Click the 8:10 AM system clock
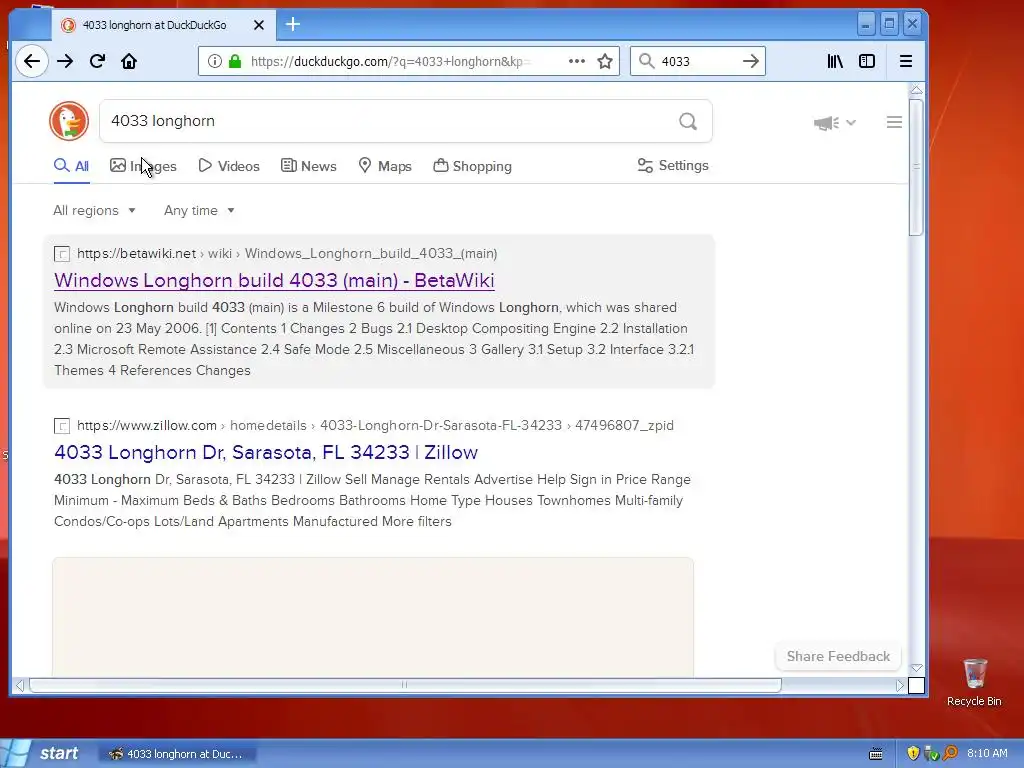Screen dimensions: 1024x768 tap(987, 753)
